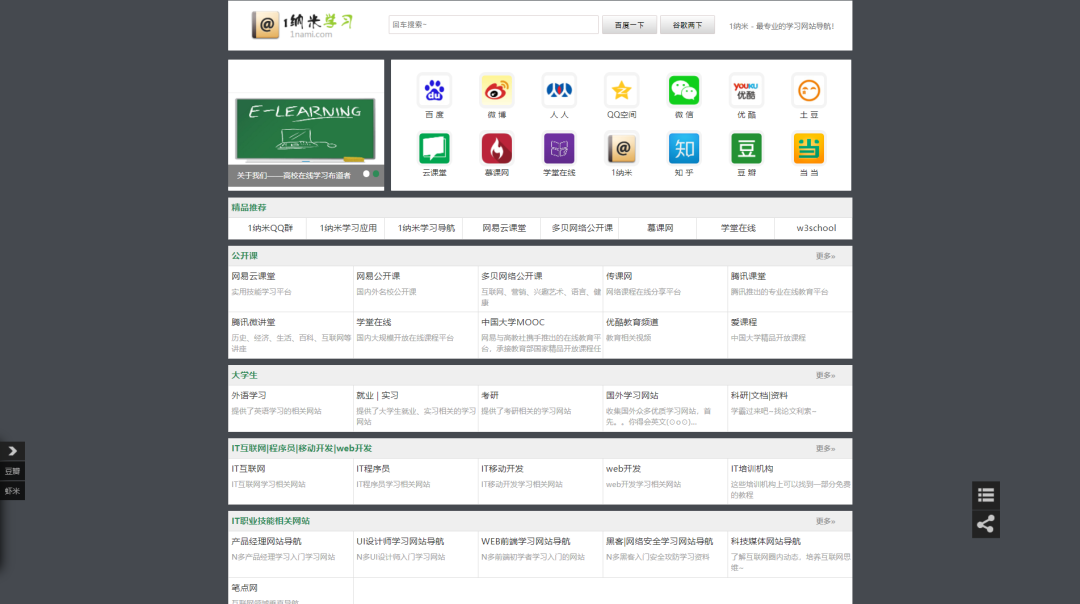This screenshot has height=604, width=1080.
Task: Open 1纳米学习应用 recommended tab
Action: [348, 228]
